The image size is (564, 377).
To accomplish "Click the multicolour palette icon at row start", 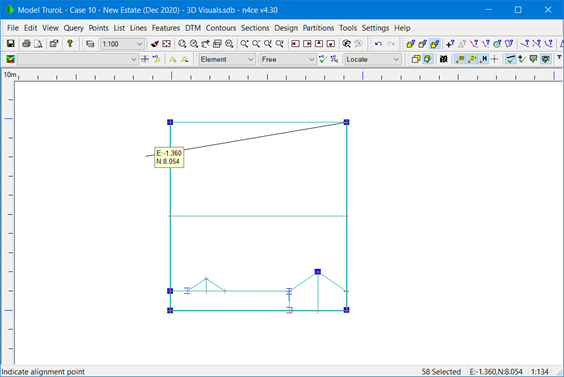I will [11, 59].
